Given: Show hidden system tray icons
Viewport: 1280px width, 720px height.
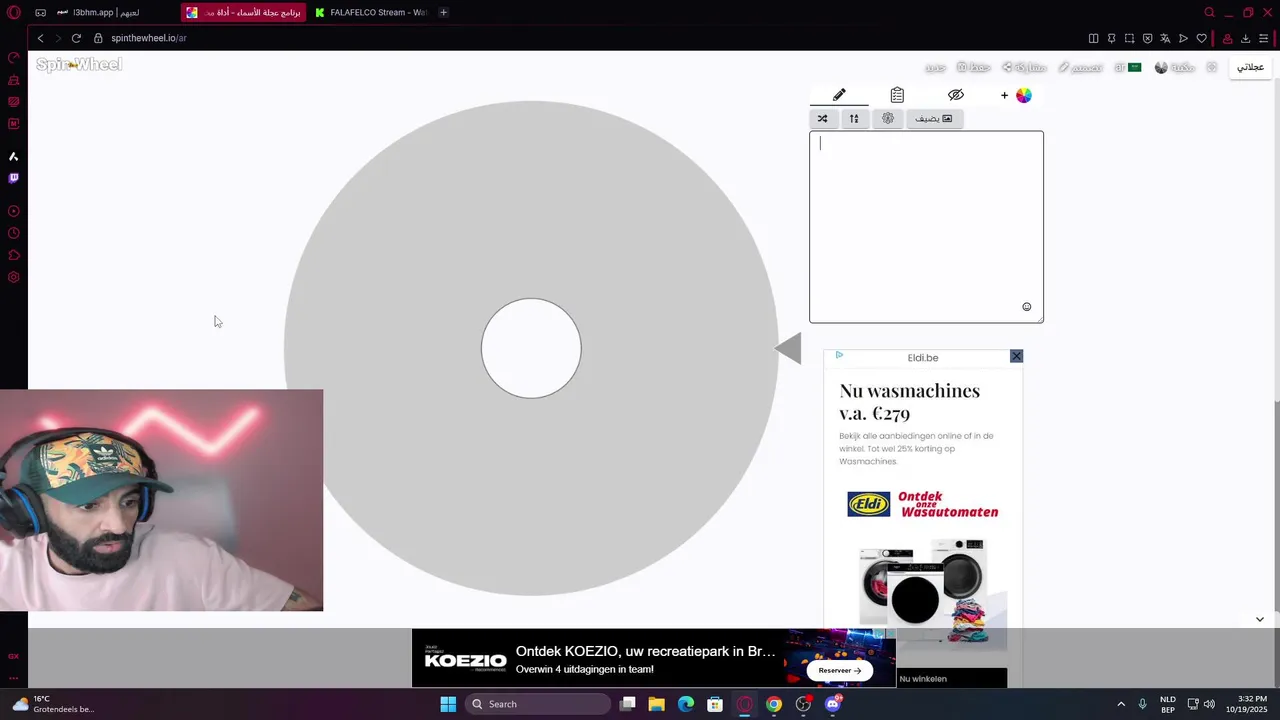Looking at the screenshot, I should coord(1120,704).
